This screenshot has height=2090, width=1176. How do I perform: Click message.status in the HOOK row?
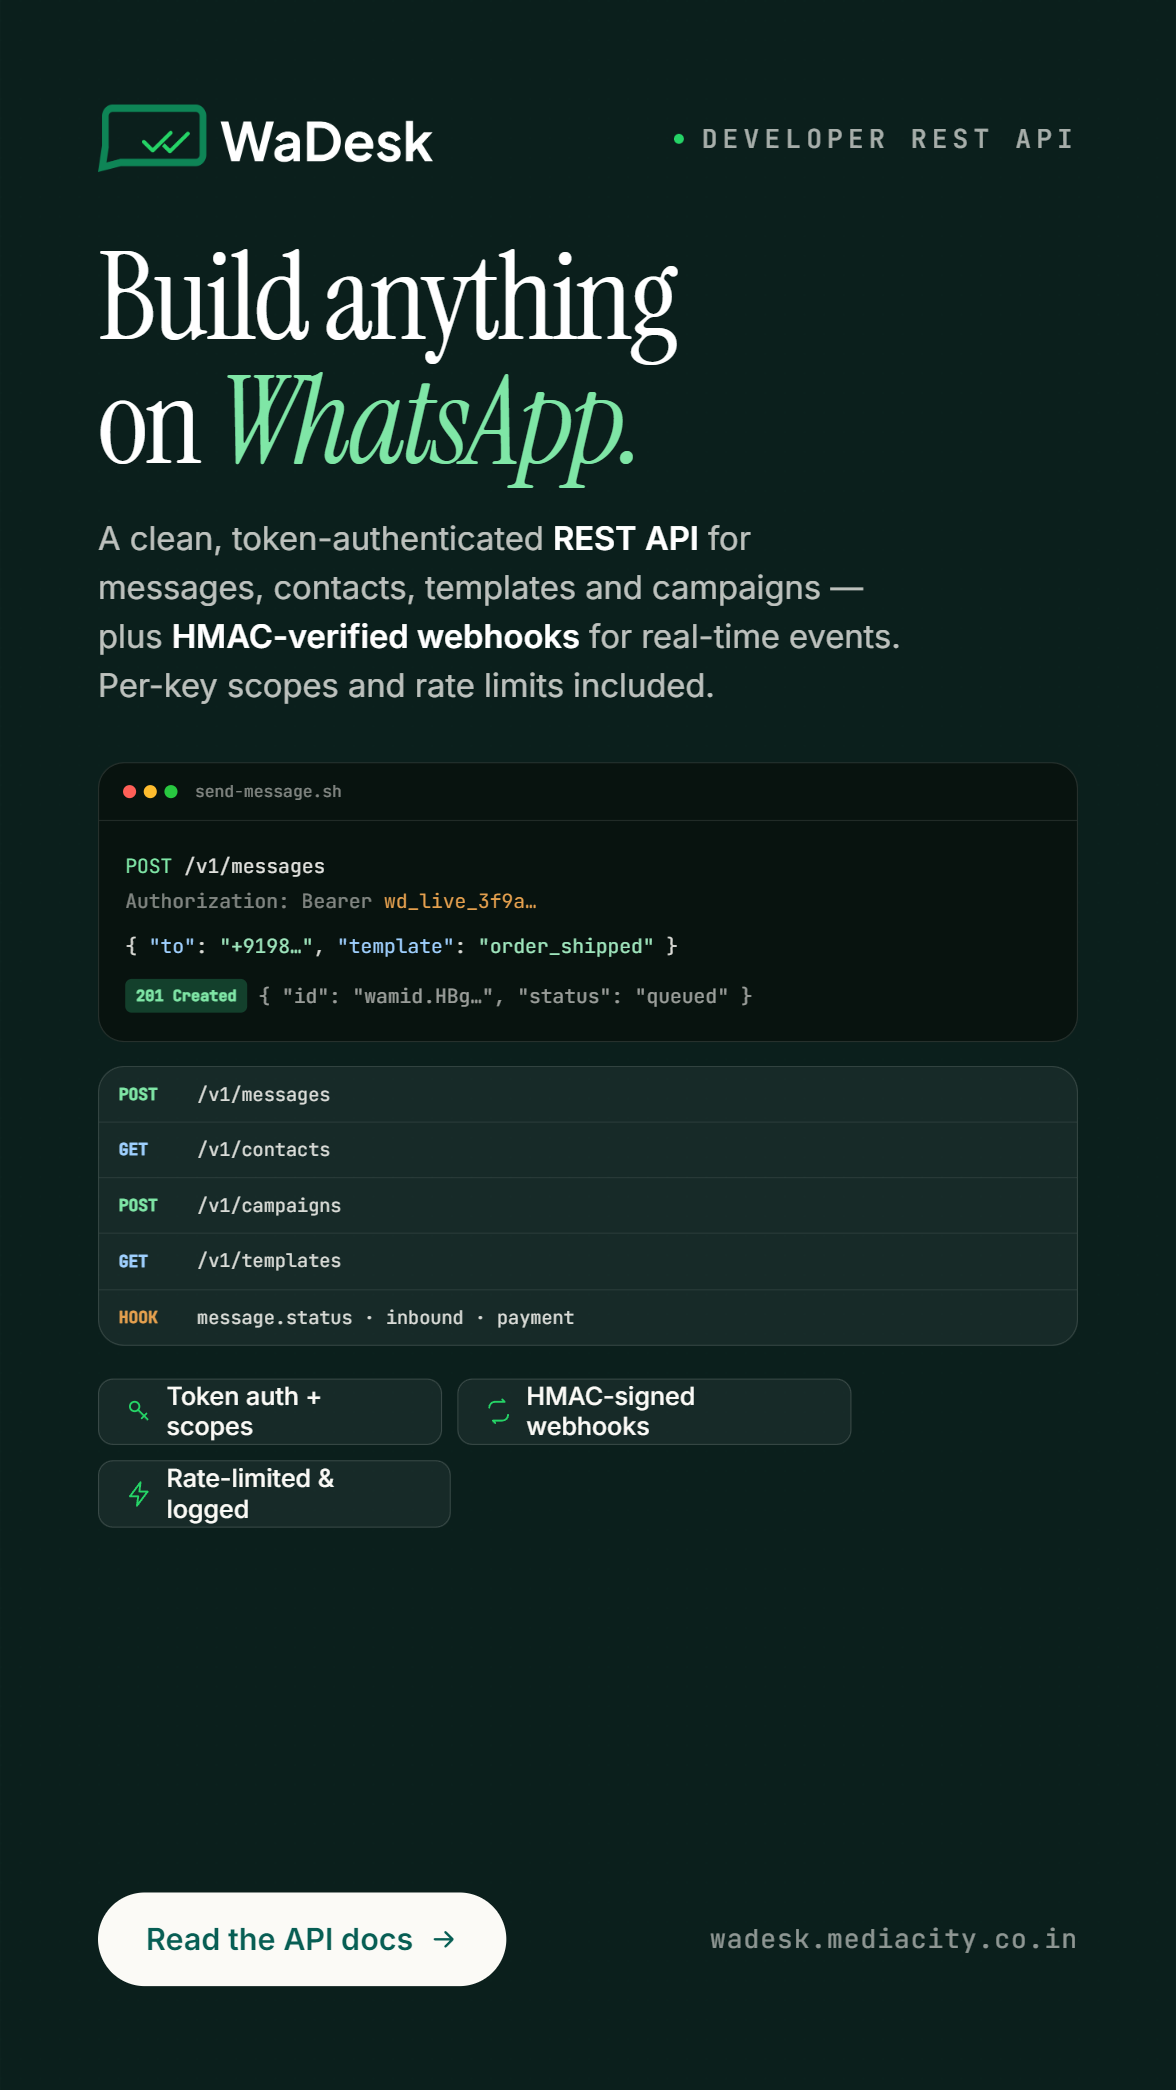(x=274, y=1318)
